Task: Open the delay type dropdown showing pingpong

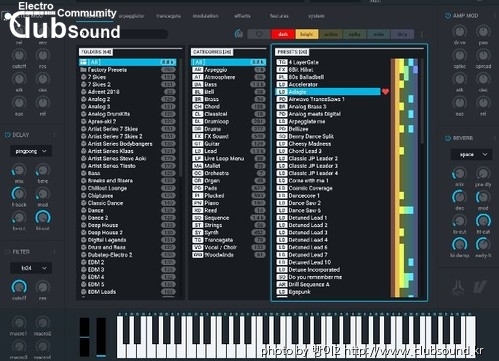Action: (31, 151)
